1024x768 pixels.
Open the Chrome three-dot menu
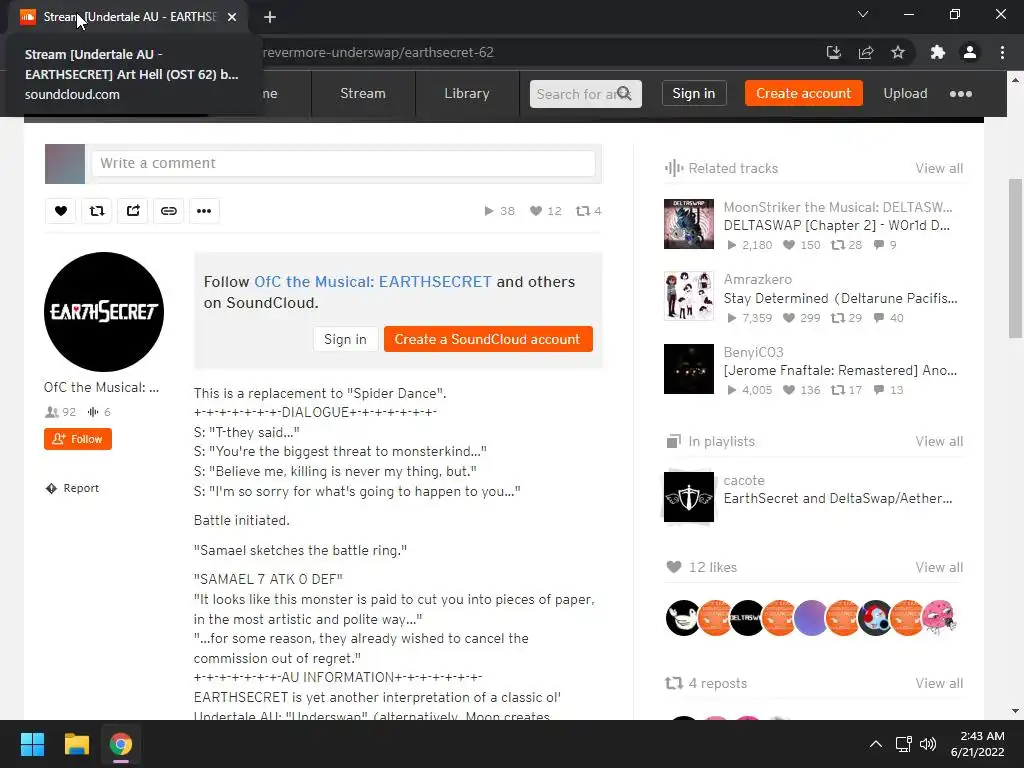point(1002,52)
